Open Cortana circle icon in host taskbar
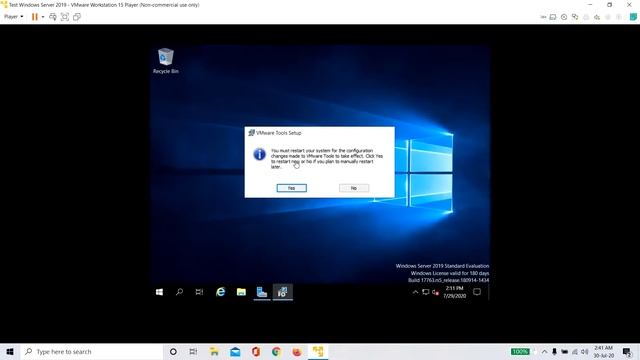Screen dimensions: 640x360 (173, 351)
